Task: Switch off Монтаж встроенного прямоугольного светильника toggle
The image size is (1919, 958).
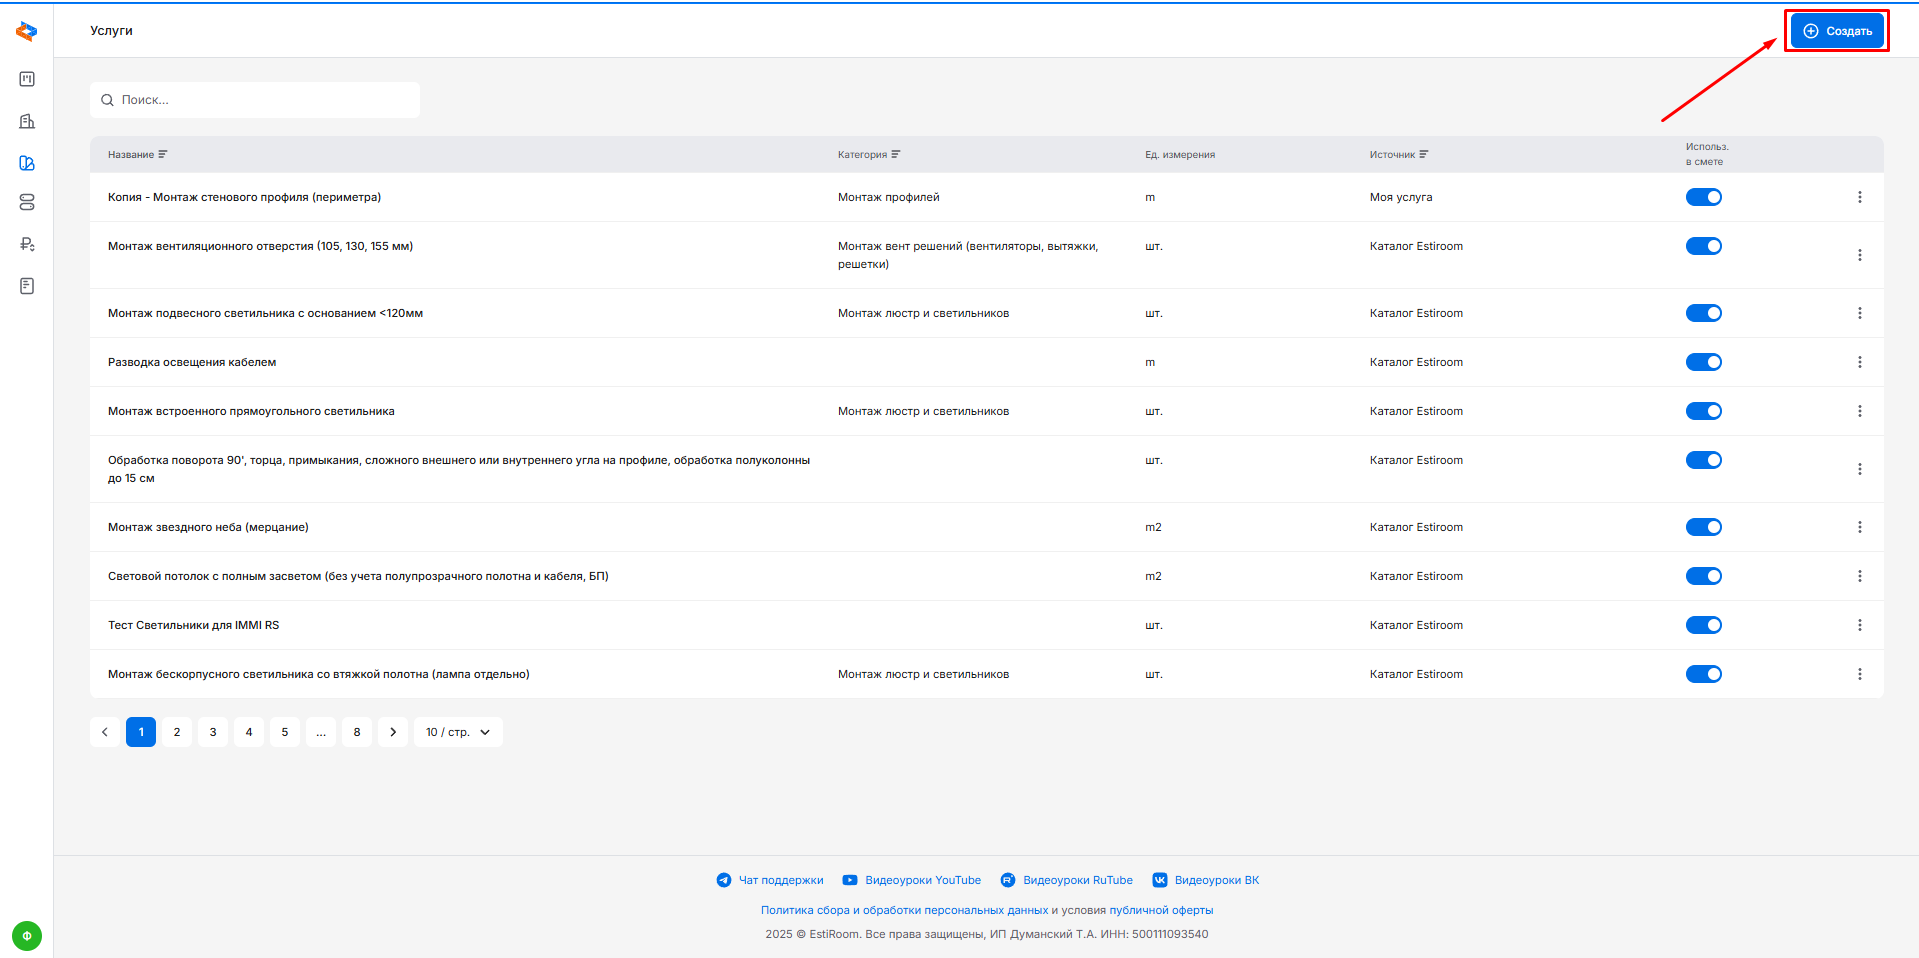Action: tap(1703, 411)
